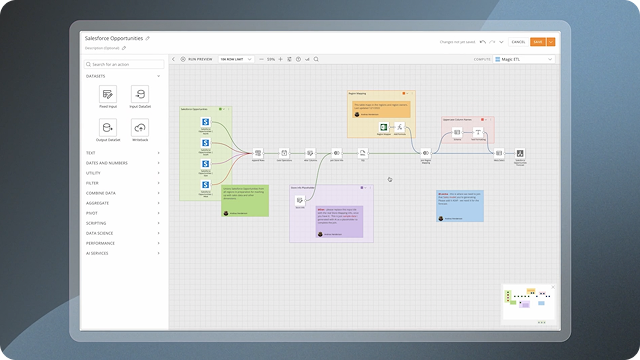This screenshot has width=640, height=360.
Task: Select the Add Formula tile
Action: click(400, 127)
